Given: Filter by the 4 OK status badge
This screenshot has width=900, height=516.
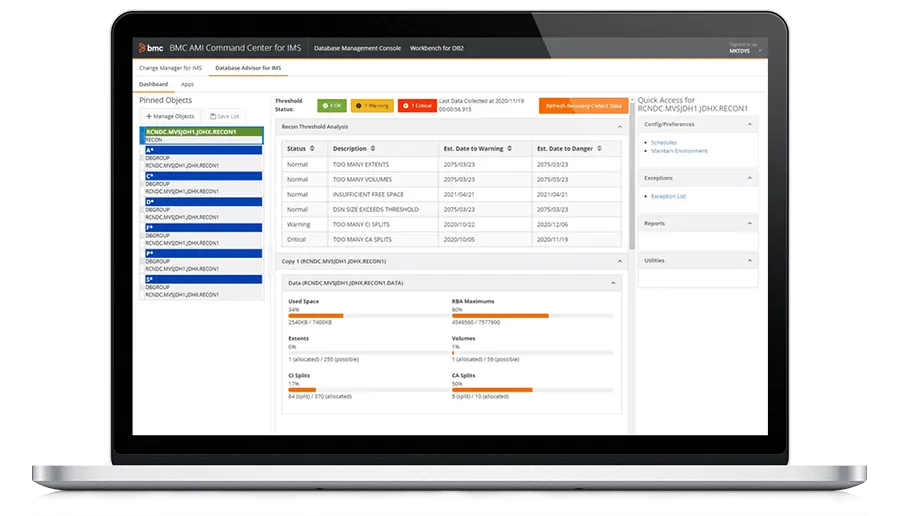Looking at the screenshot, I should coord(332,106).
